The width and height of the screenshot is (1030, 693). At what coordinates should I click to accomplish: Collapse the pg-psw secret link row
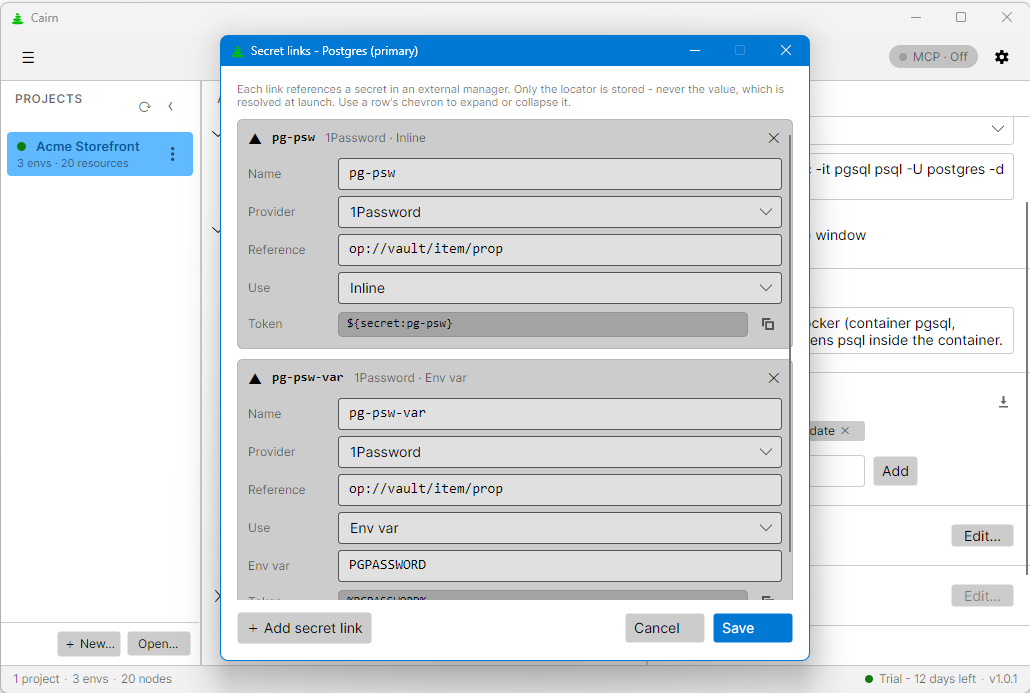coord(256,139)
